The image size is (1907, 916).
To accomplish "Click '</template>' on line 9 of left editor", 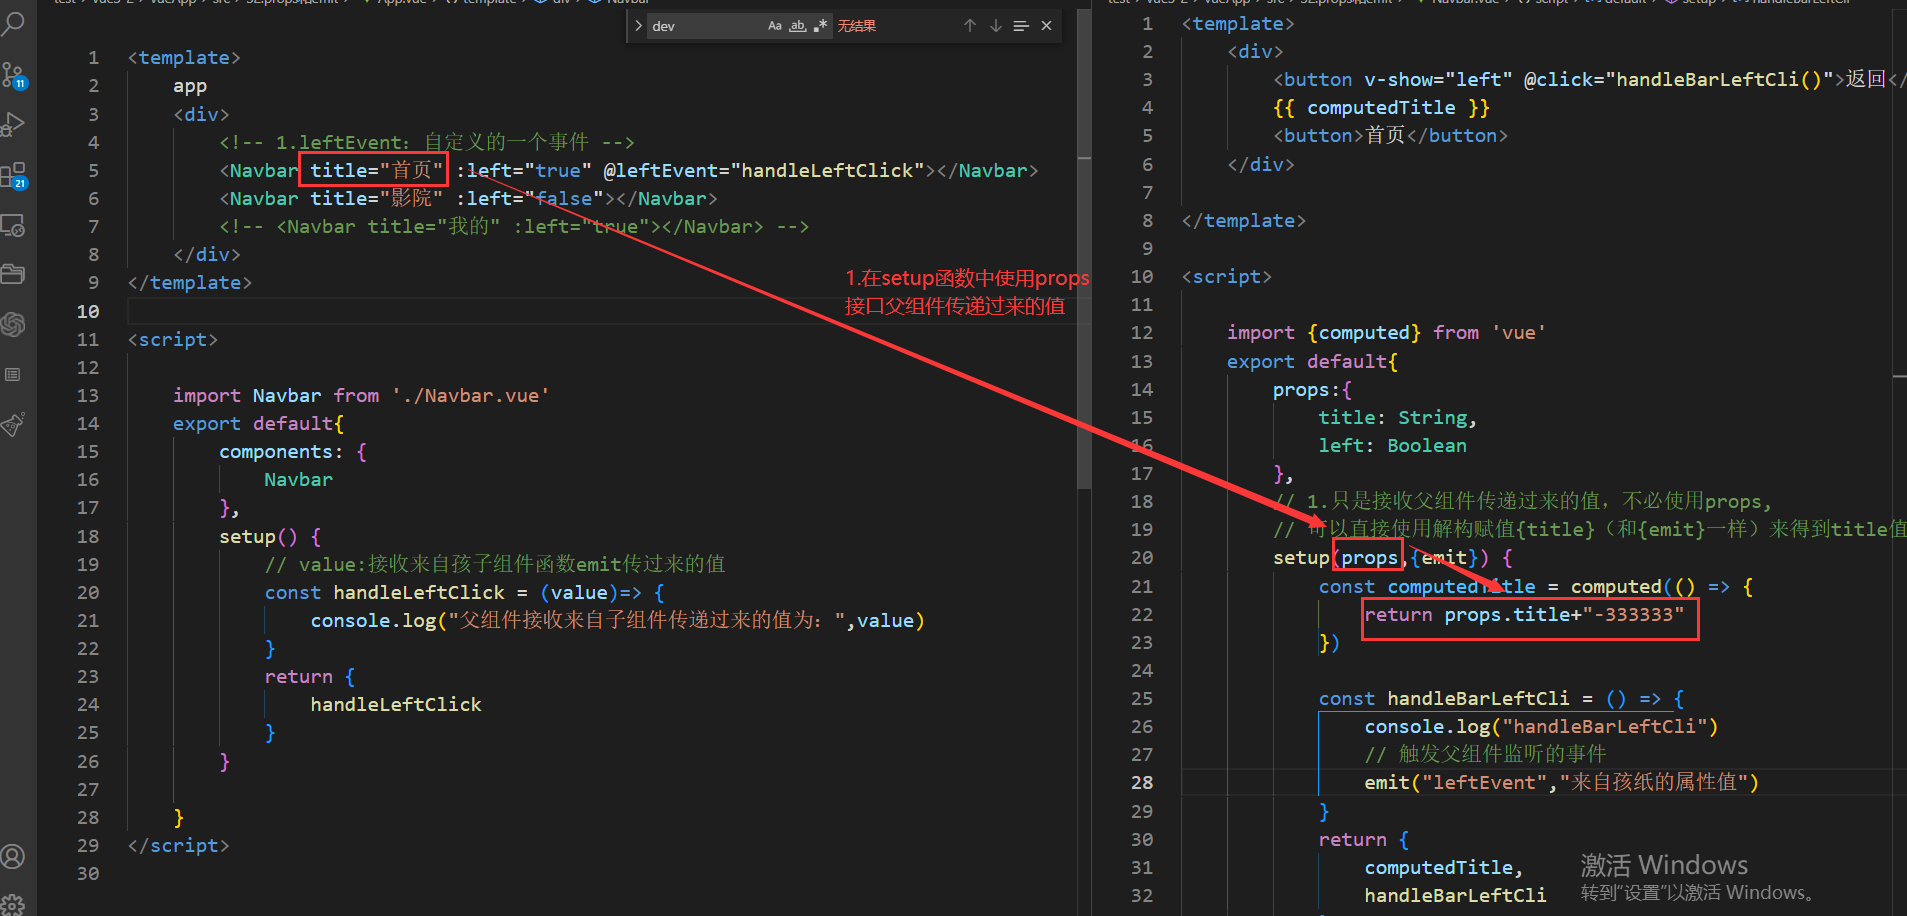I will tap(190, 282).
